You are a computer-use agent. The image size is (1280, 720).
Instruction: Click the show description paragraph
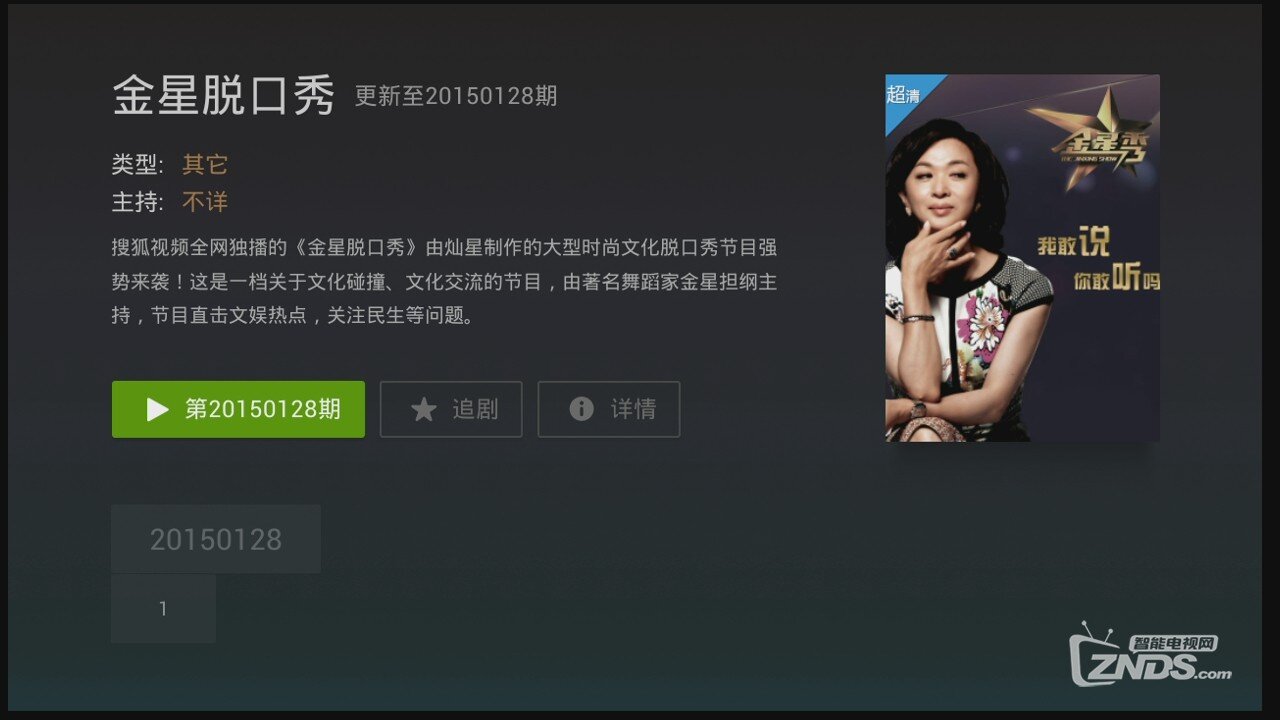click(x=444, y=281)
